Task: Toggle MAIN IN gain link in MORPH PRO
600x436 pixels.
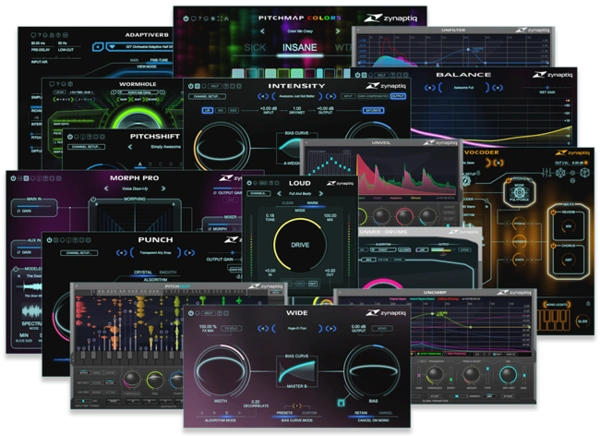Action: pyautogui.click(x=19, y=211)
